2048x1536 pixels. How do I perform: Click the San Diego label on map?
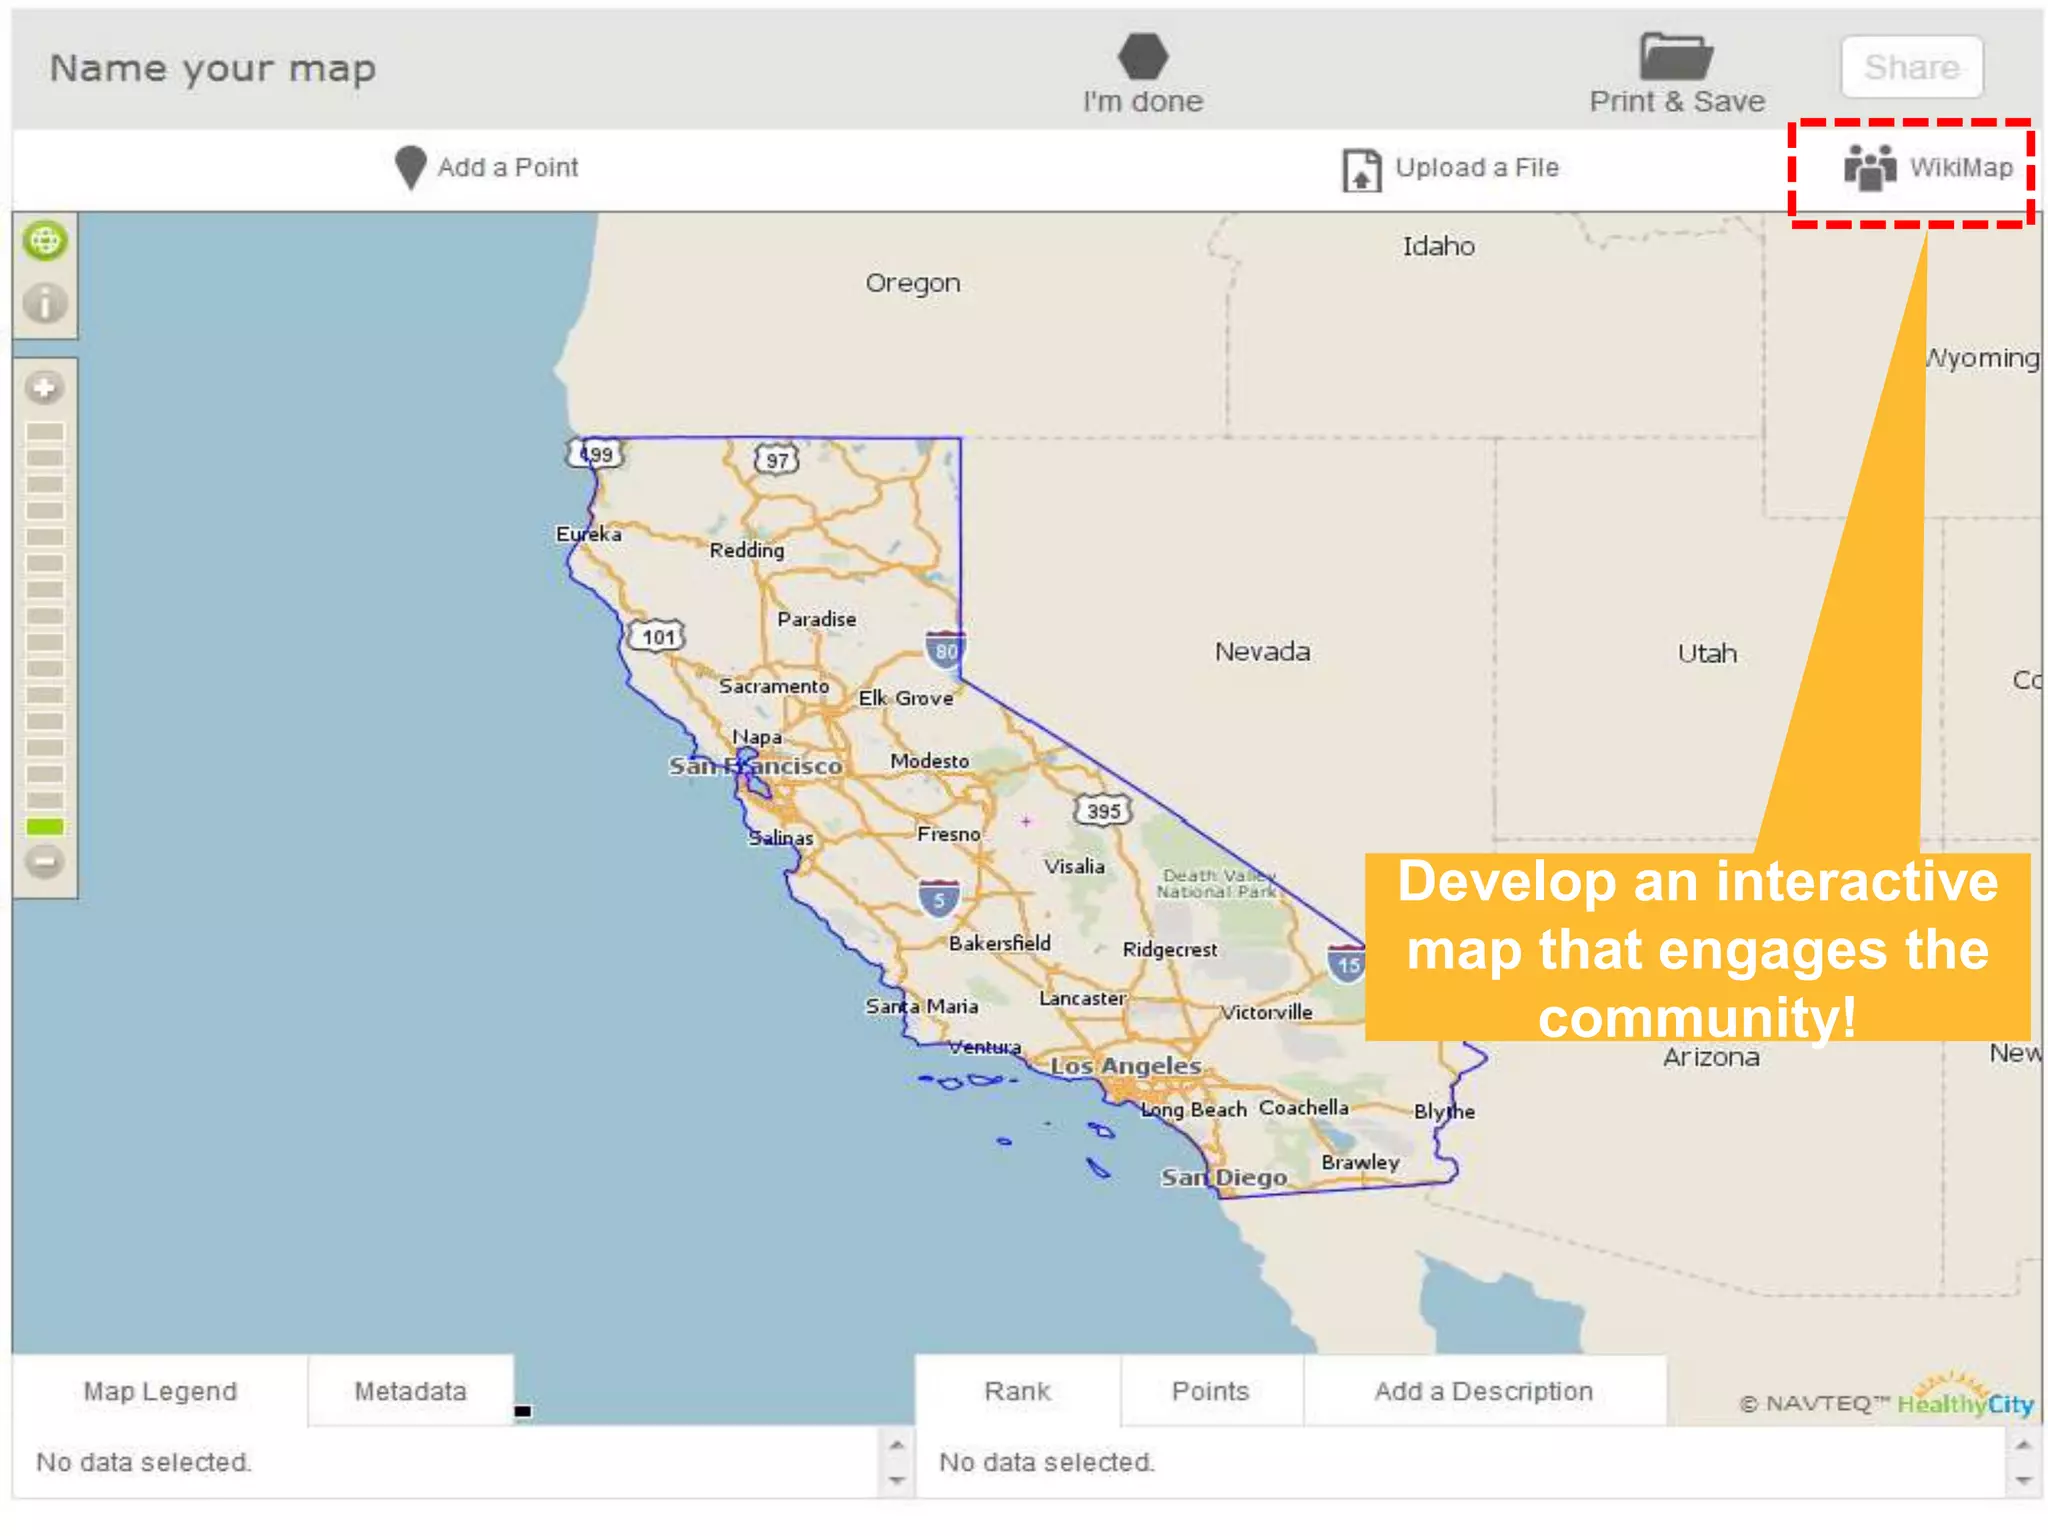(x=1224, y=1178)
